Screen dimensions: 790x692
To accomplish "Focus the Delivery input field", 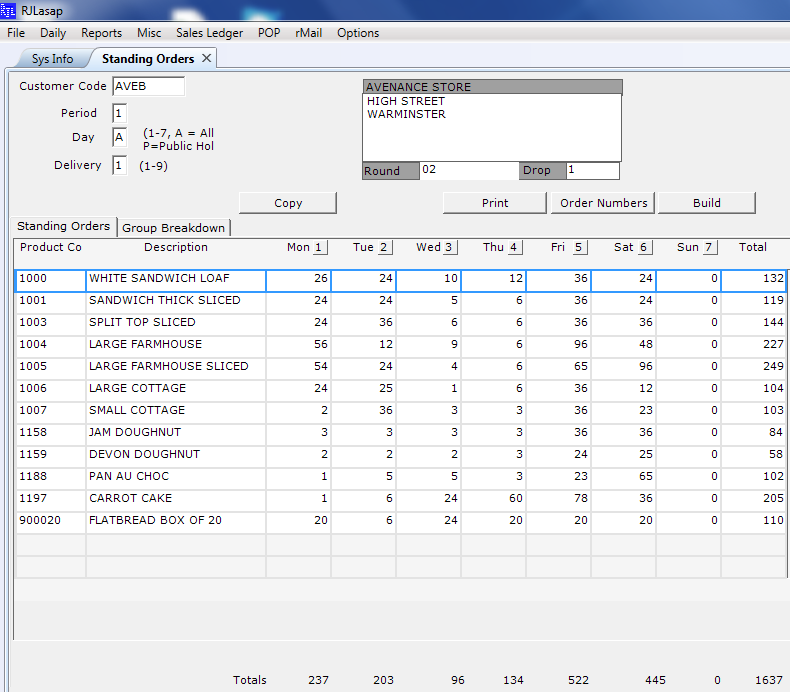I will pyautogui.click(x=119, y=165).
